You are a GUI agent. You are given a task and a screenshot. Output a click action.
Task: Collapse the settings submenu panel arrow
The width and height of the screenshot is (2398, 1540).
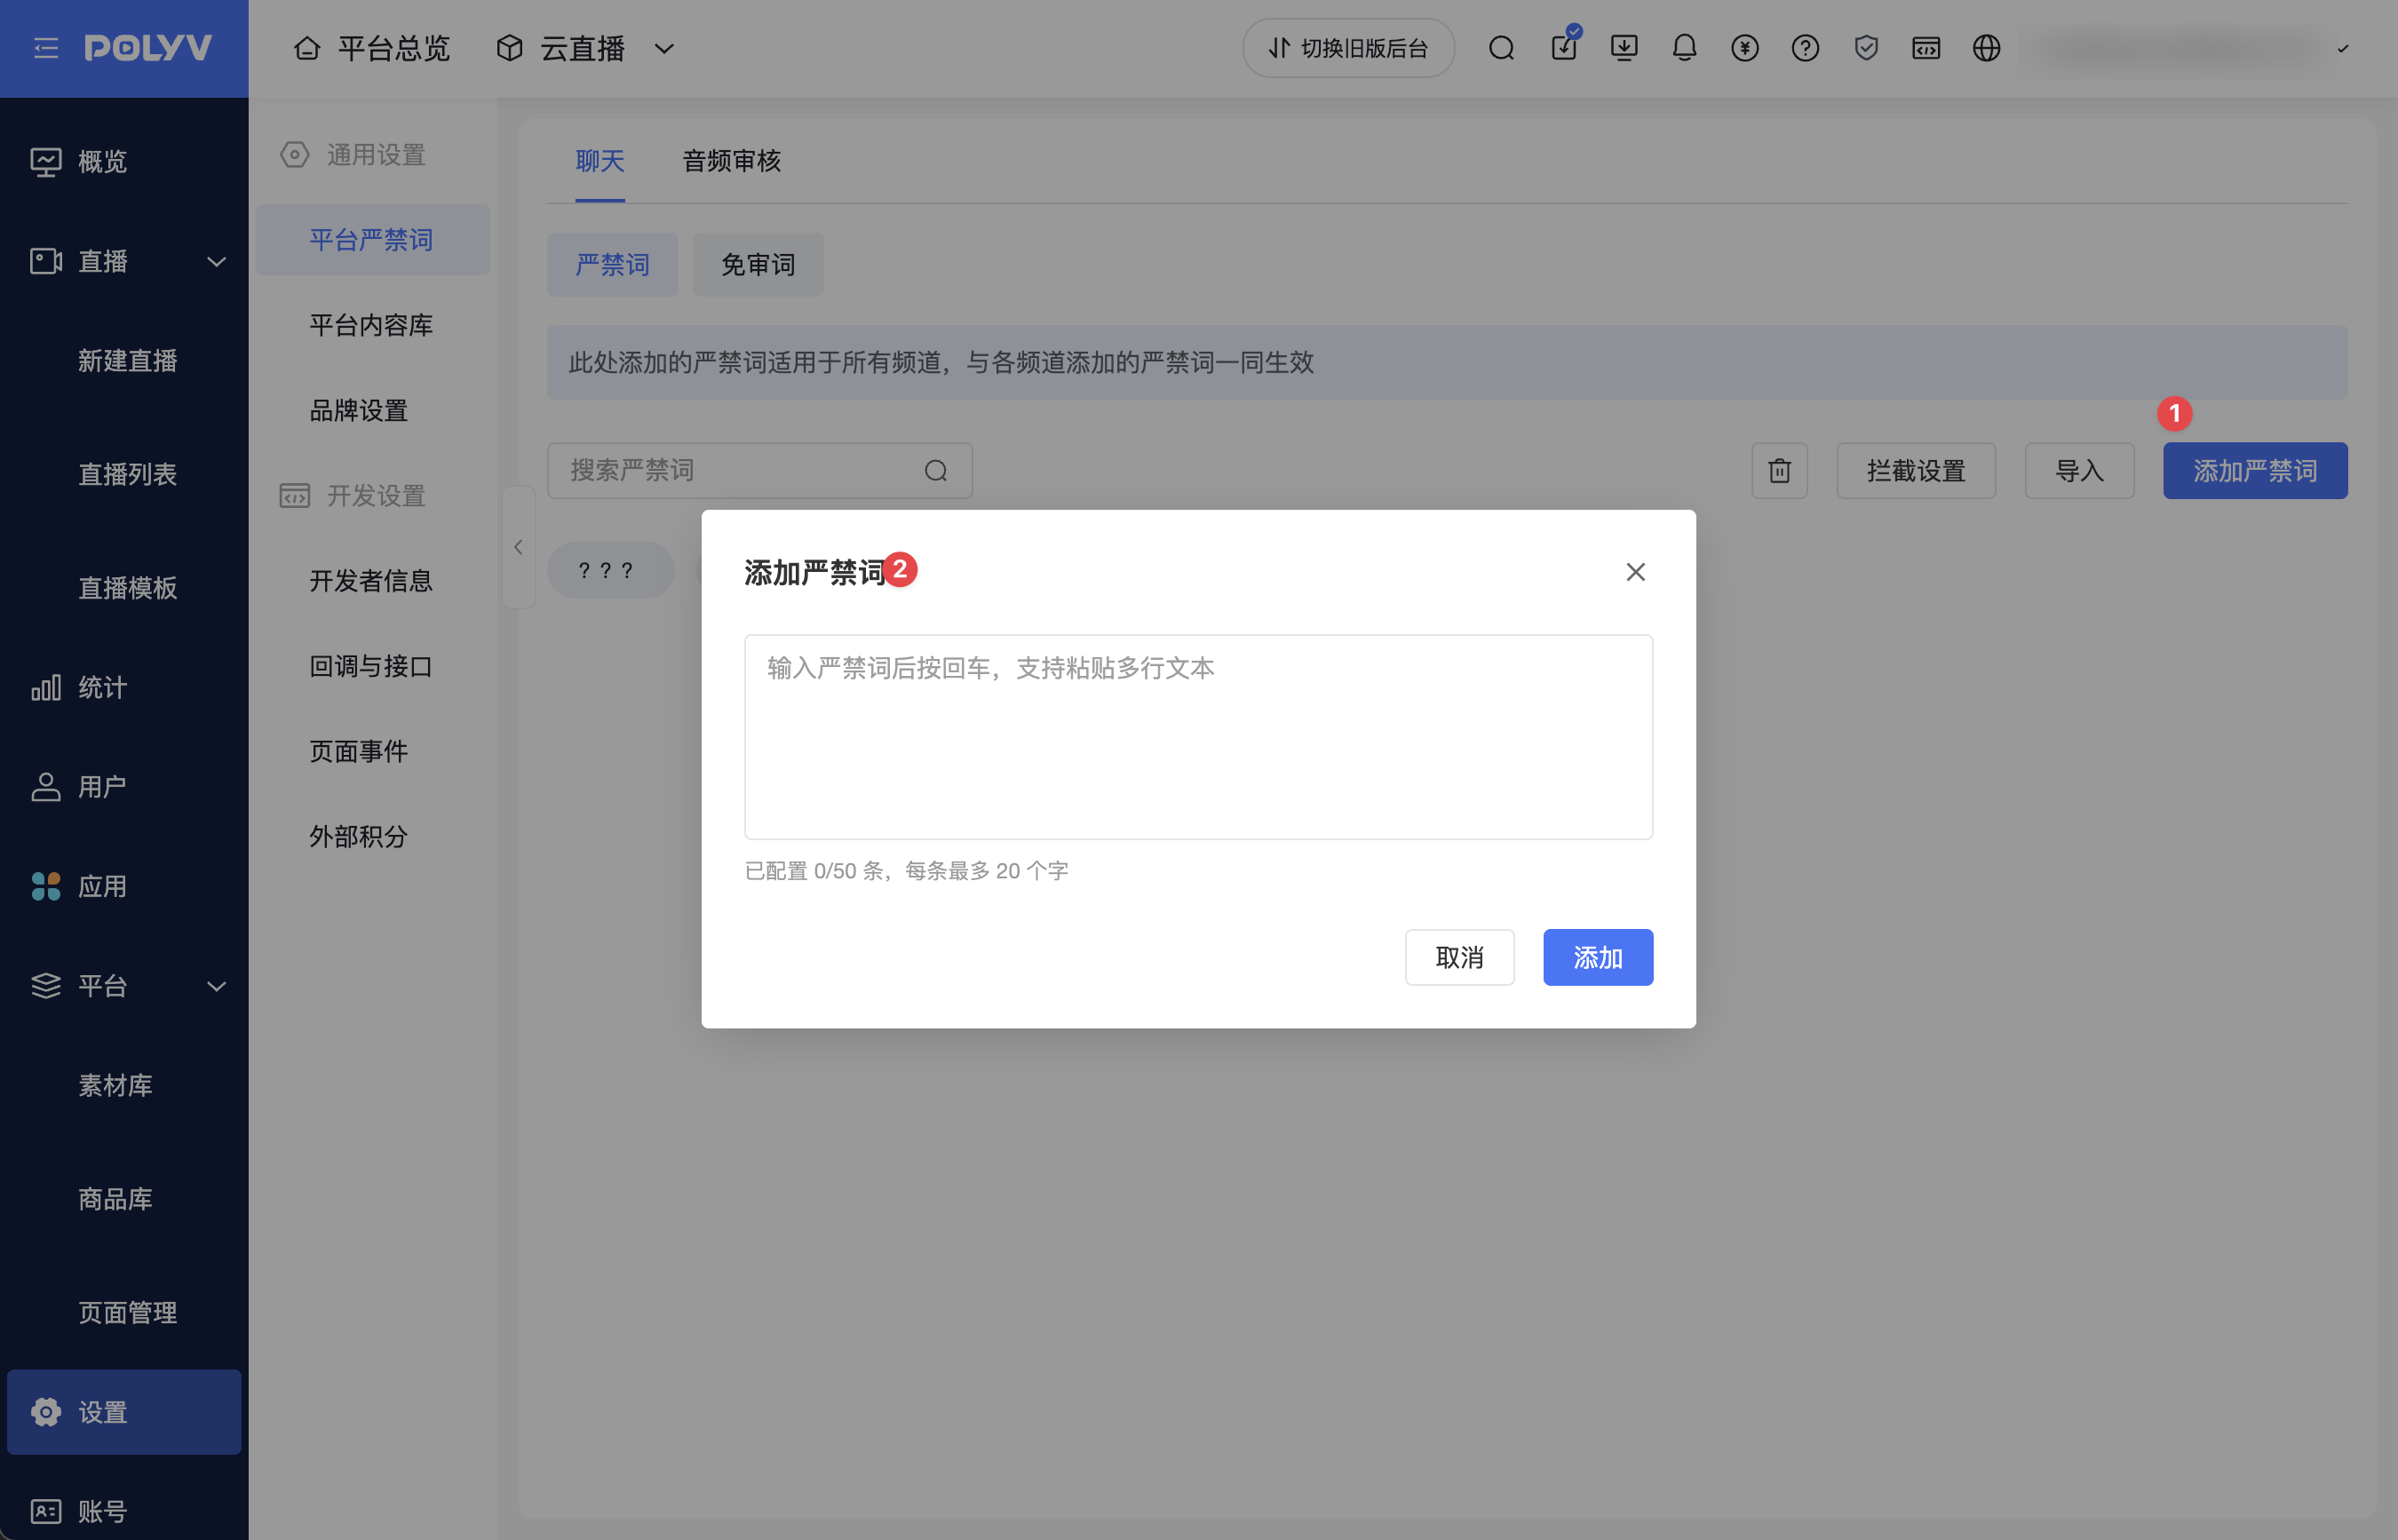(x=518, y=547)
